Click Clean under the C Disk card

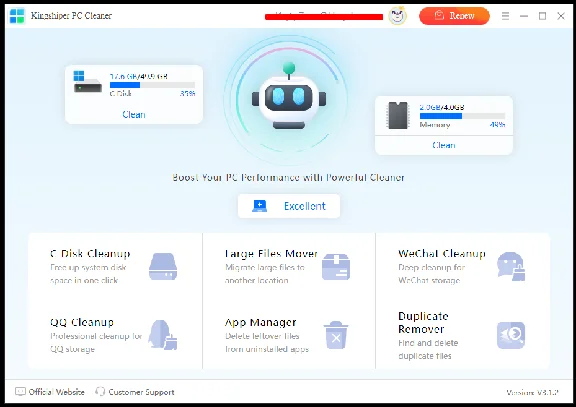(x=134, y=115)
